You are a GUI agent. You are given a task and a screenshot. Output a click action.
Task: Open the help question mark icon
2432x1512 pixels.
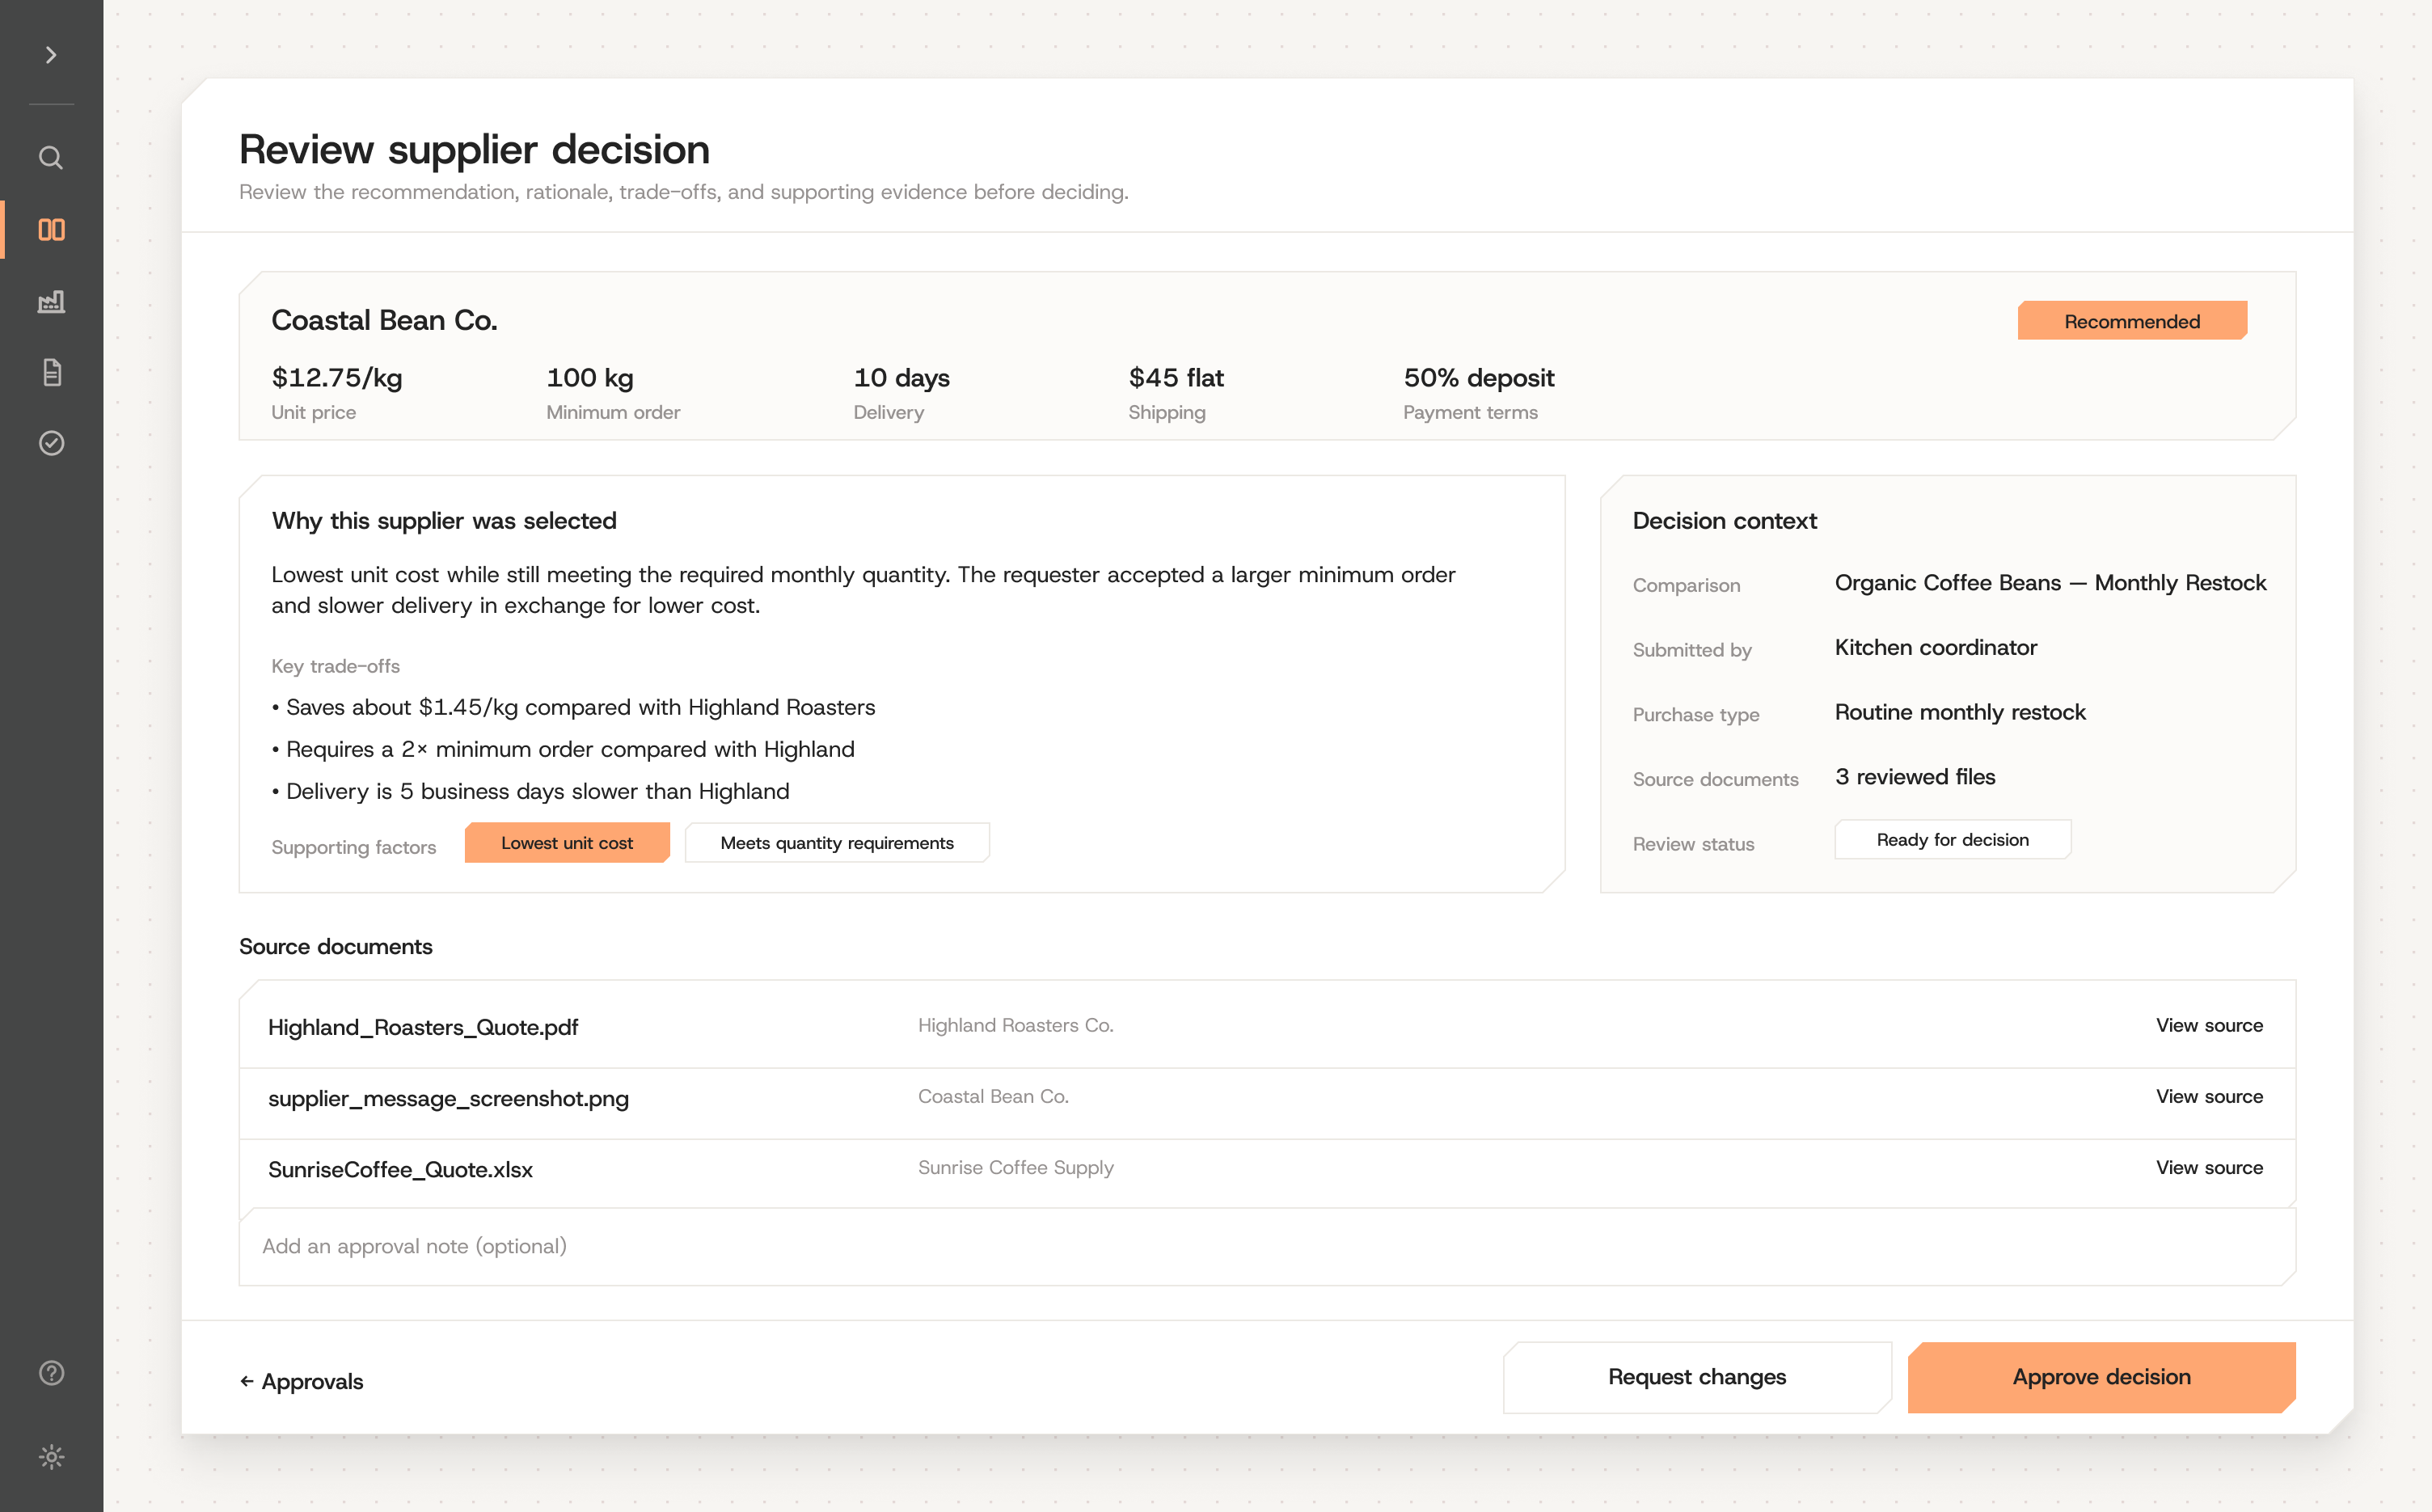click(51, 1373)
